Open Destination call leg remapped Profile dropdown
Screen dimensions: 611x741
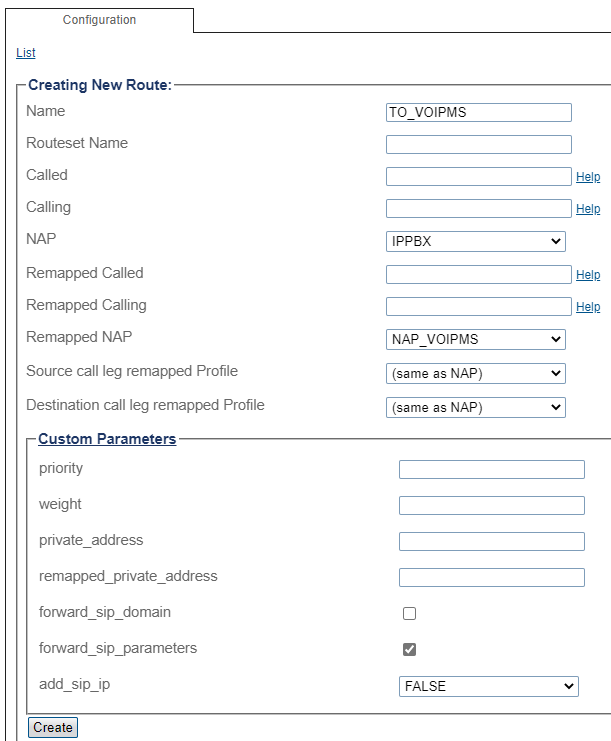tap(475, 407)
